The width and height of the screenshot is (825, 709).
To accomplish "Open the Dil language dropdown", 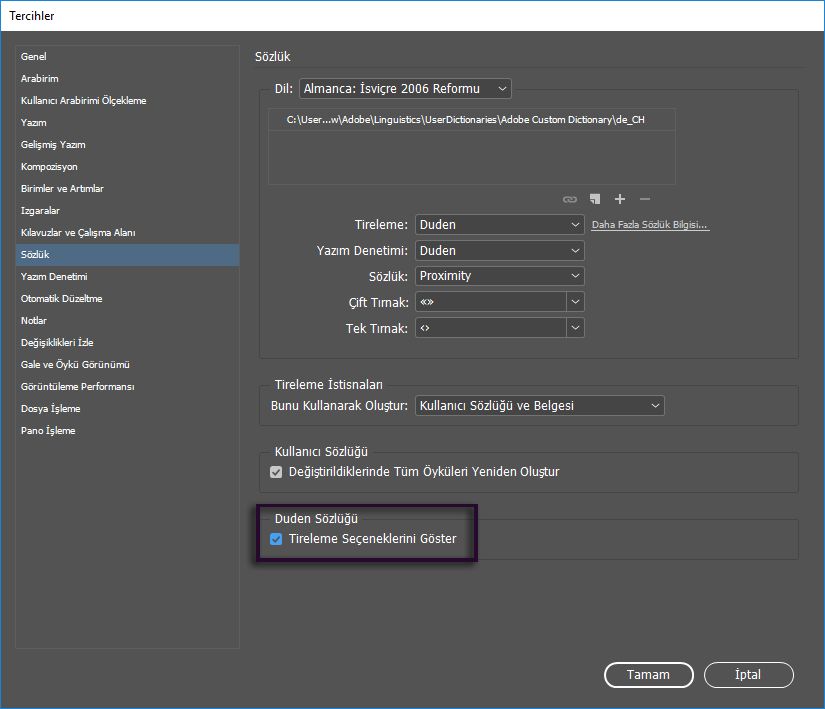I will [405, 88].
